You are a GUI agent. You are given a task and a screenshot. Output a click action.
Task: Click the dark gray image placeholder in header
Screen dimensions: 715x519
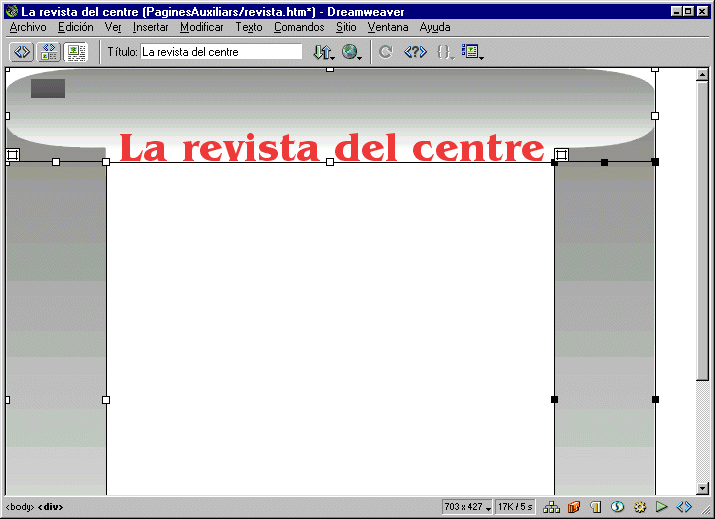[48, 88]
